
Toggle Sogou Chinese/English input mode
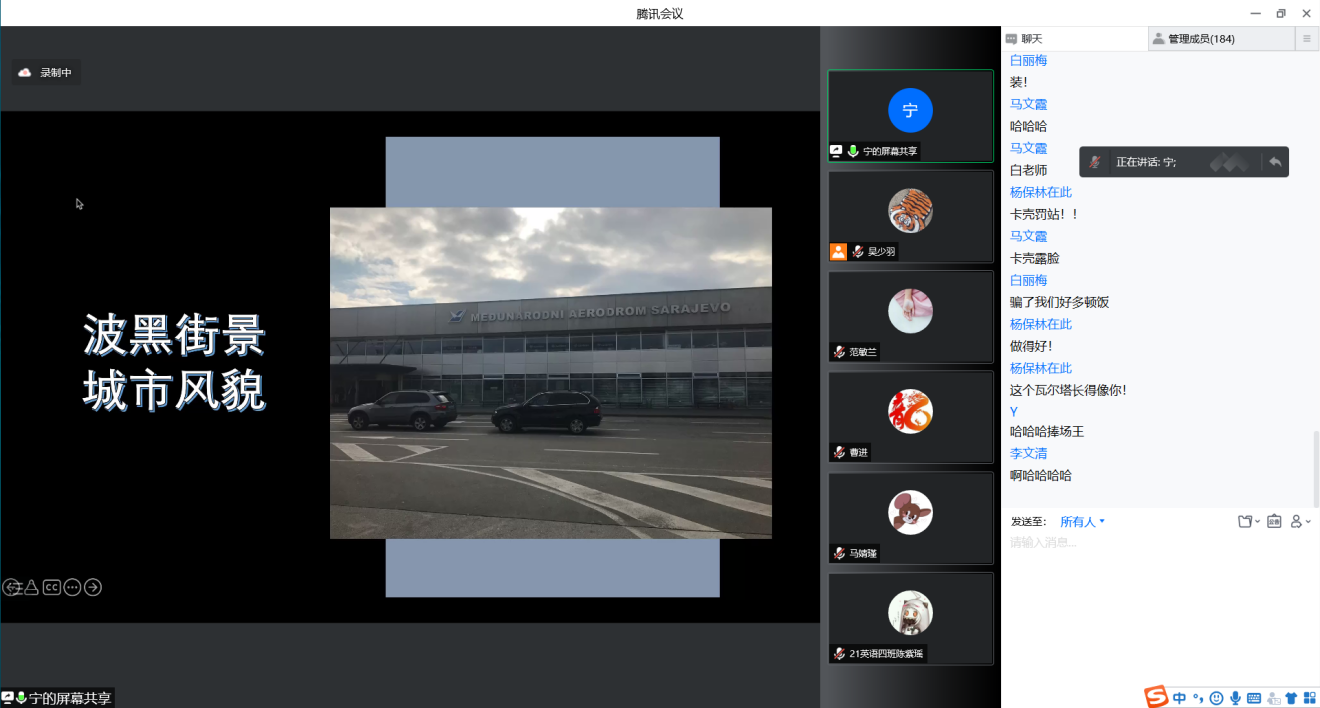point(1180,698)
